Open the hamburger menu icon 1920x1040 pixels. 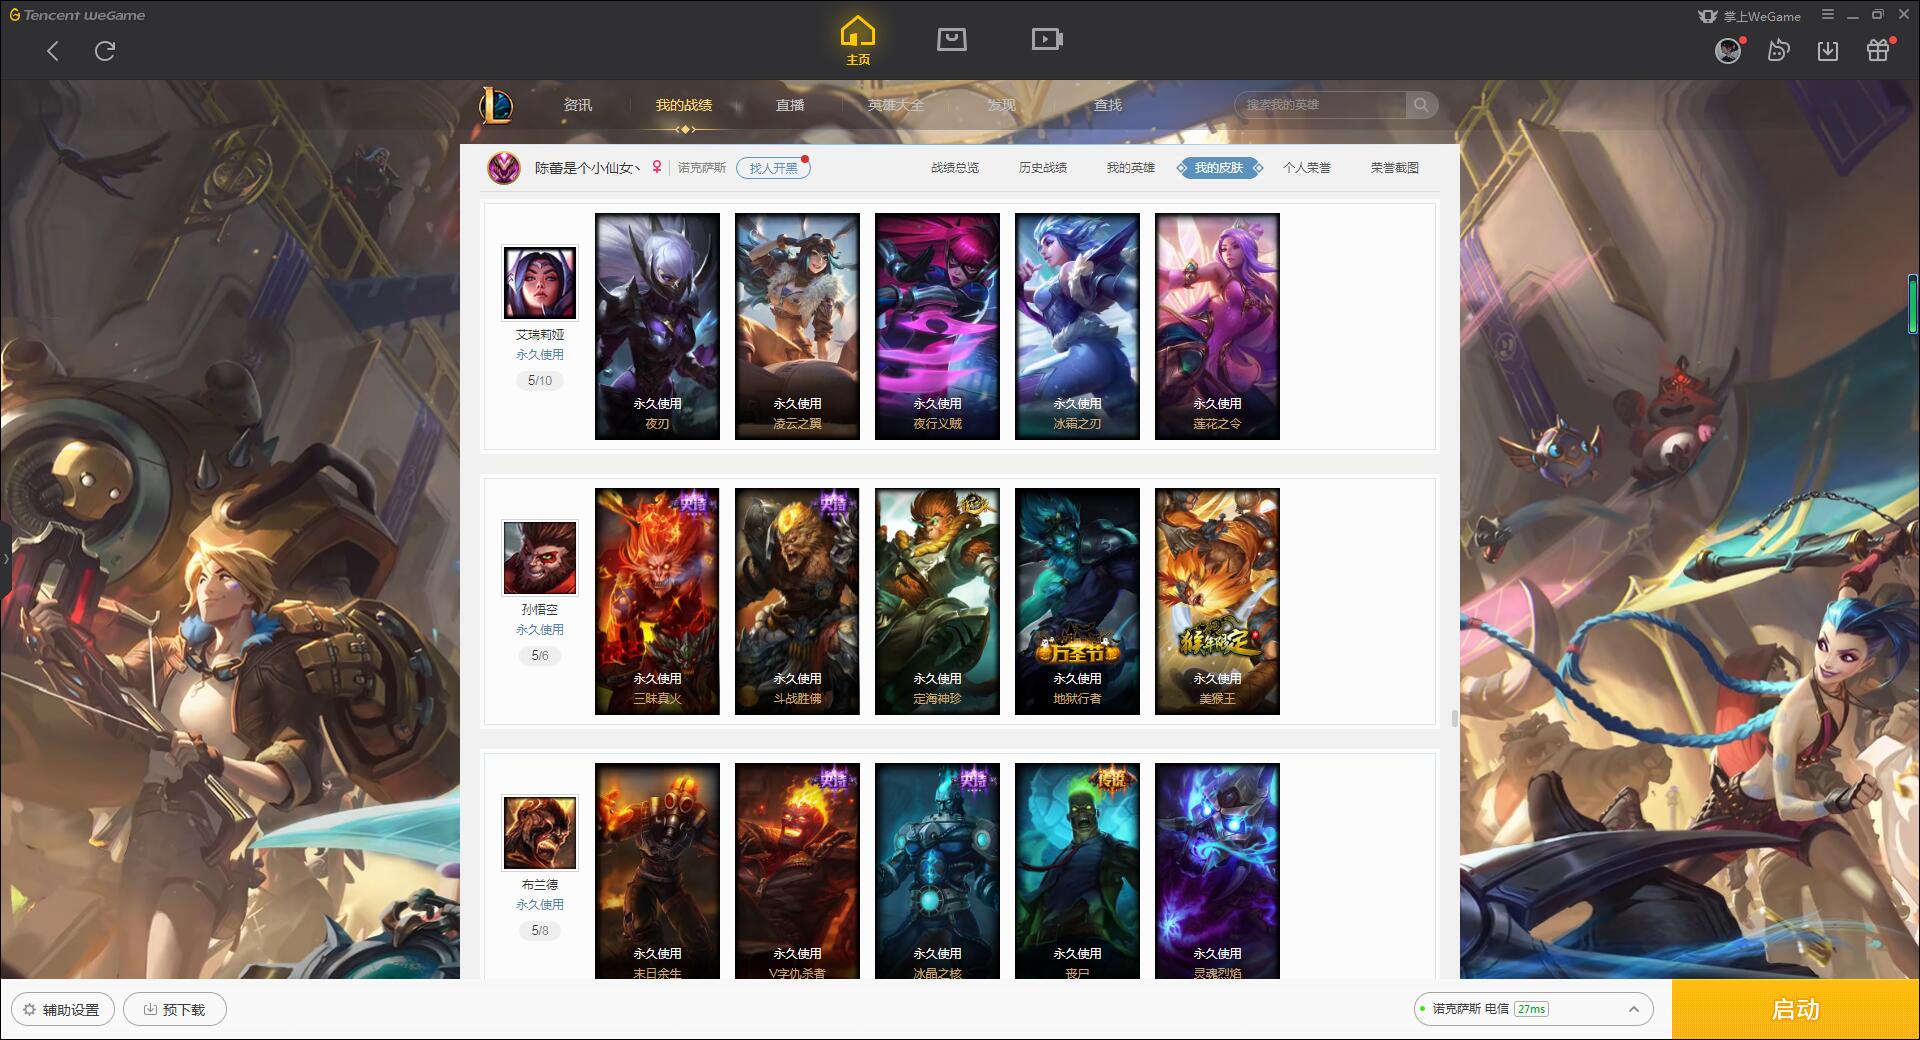1828,15
